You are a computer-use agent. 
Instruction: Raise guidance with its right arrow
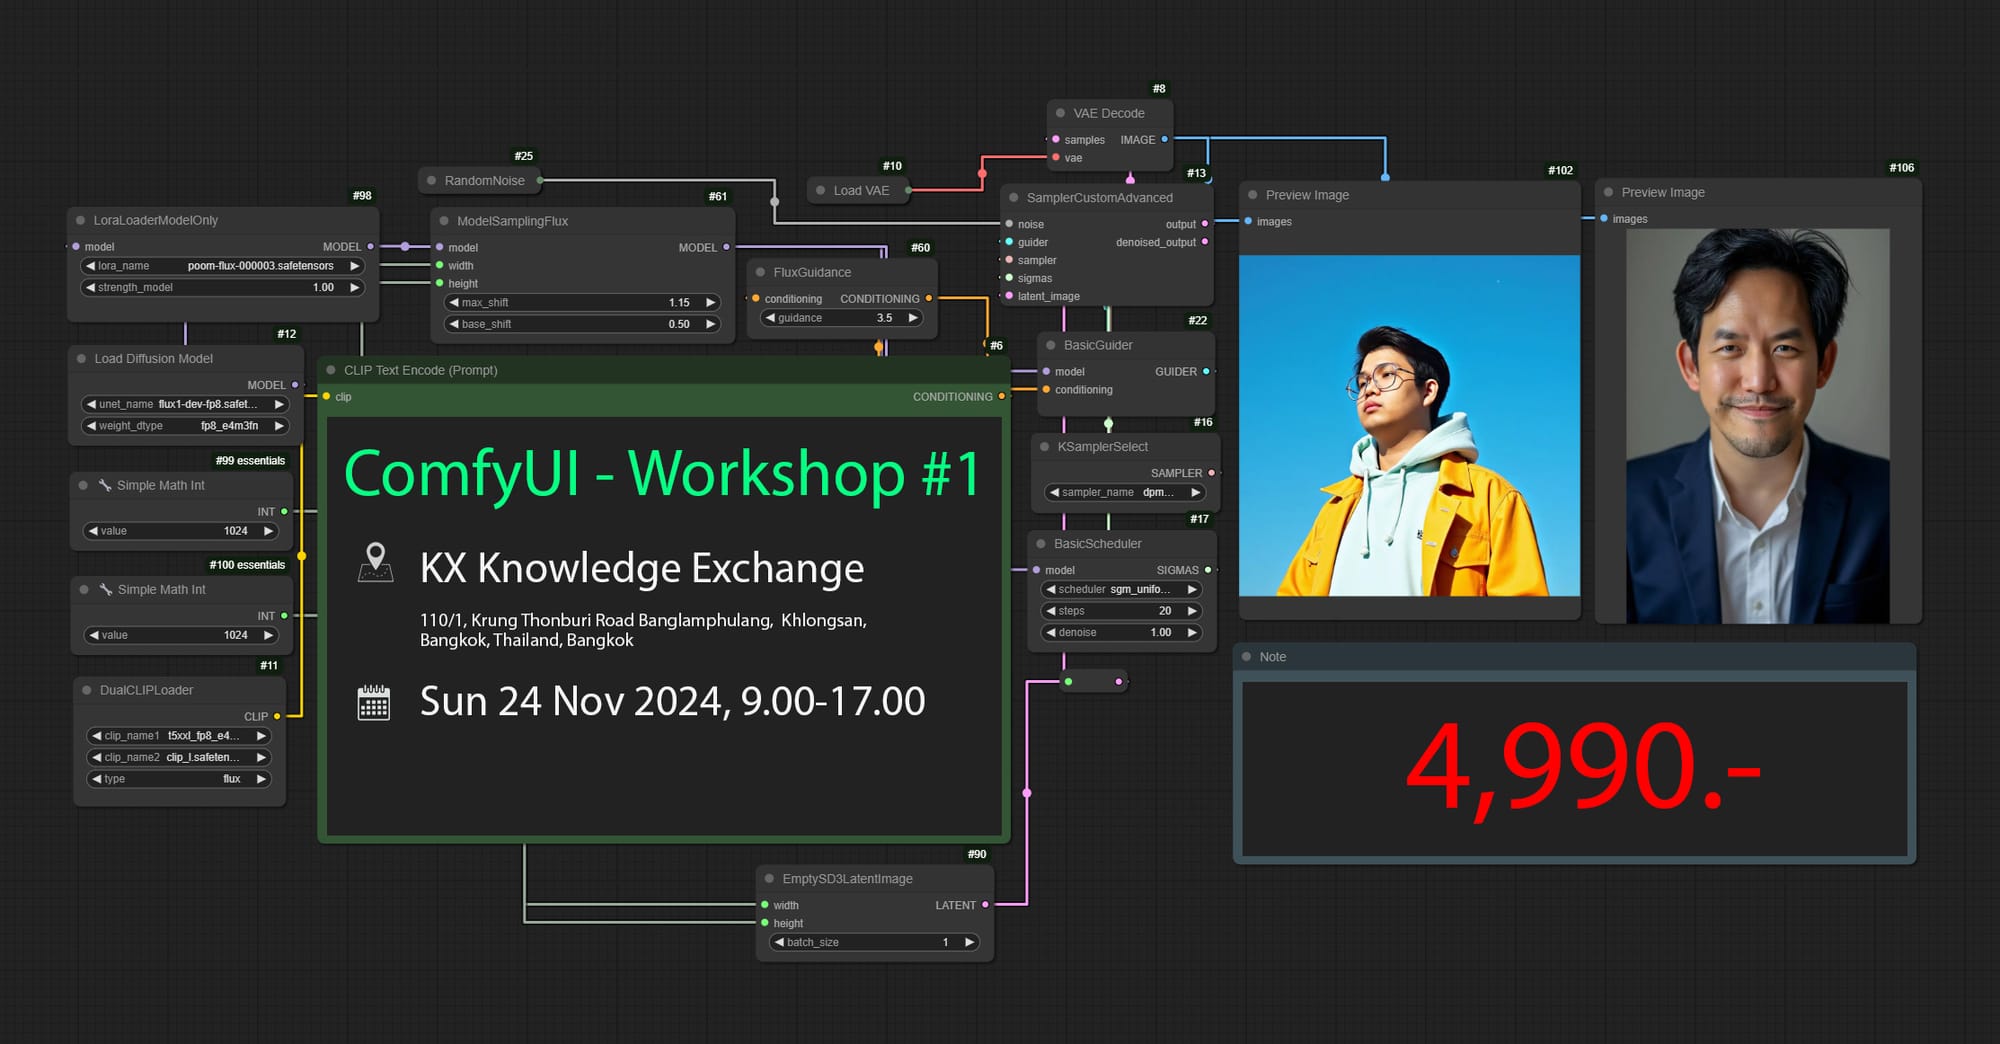913,318
